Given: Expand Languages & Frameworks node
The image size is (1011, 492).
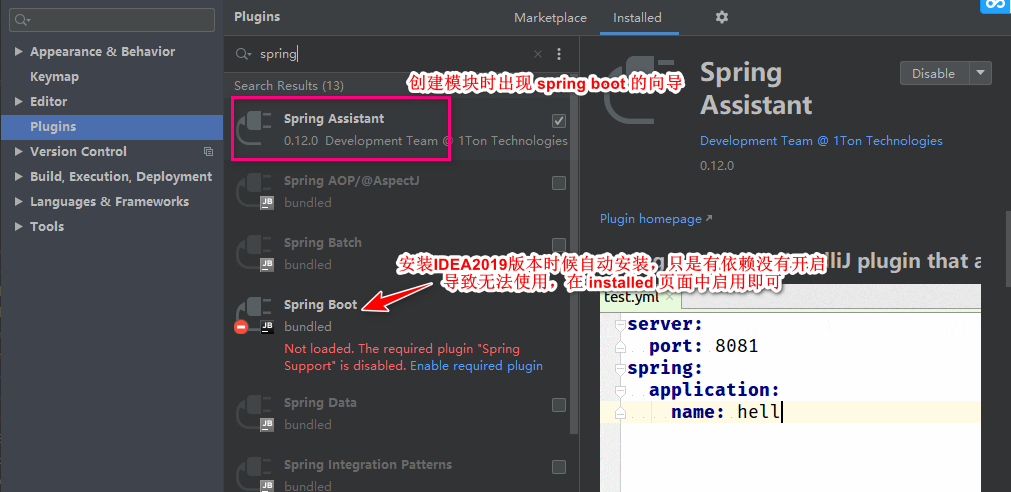Looking at the screenshot, I should tap(19, 202).
